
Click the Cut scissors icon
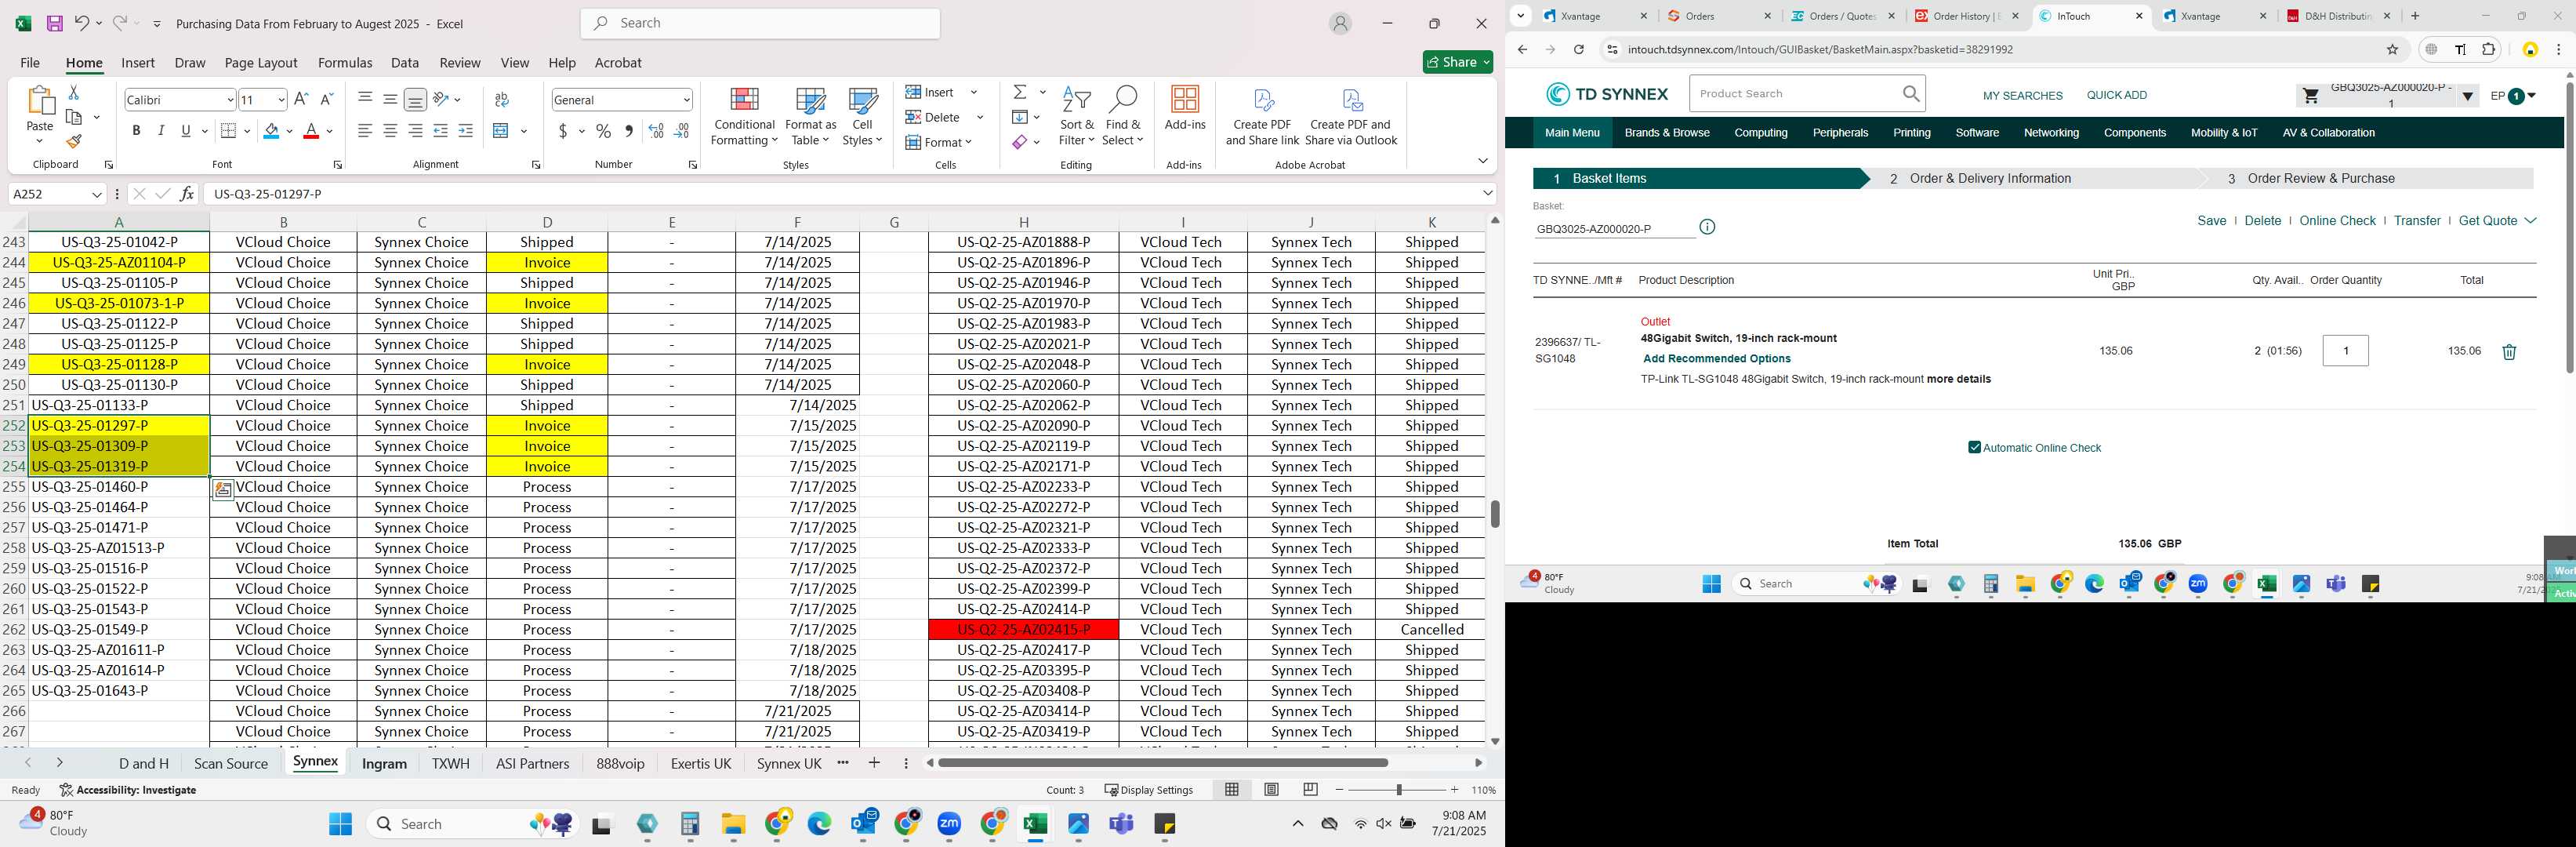coord(73,92)
